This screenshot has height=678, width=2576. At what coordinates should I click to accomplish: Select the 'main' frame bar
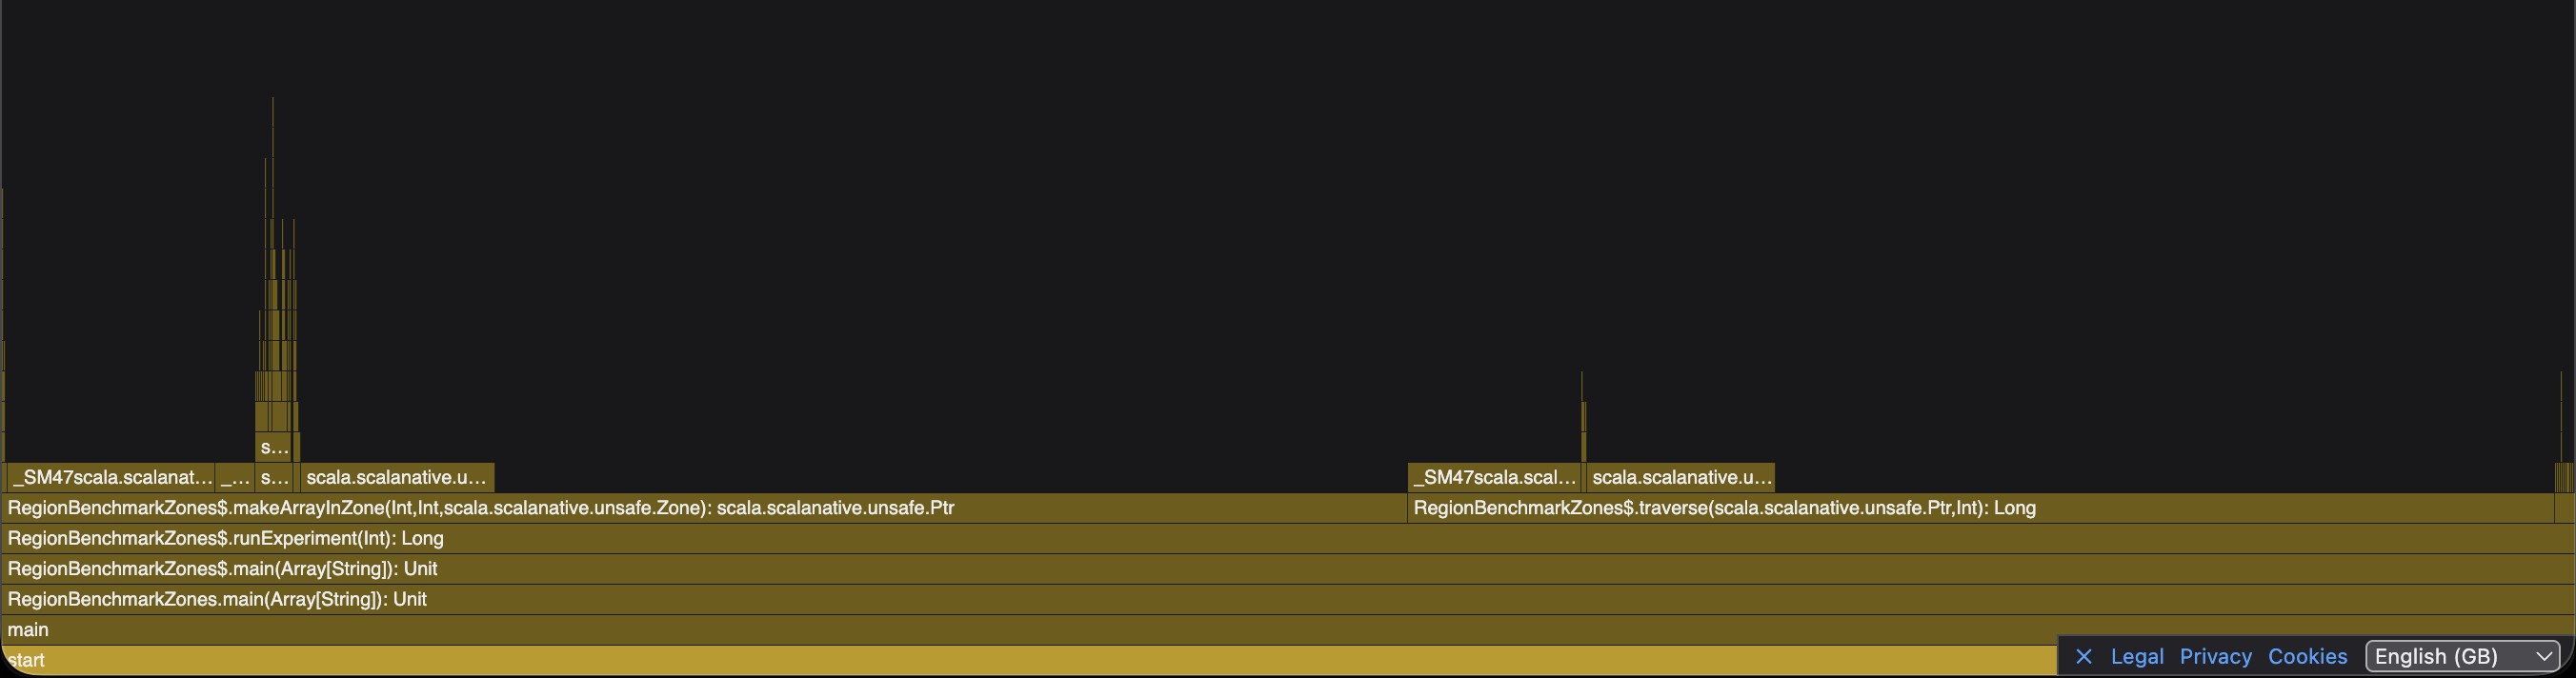point(1288,630)
